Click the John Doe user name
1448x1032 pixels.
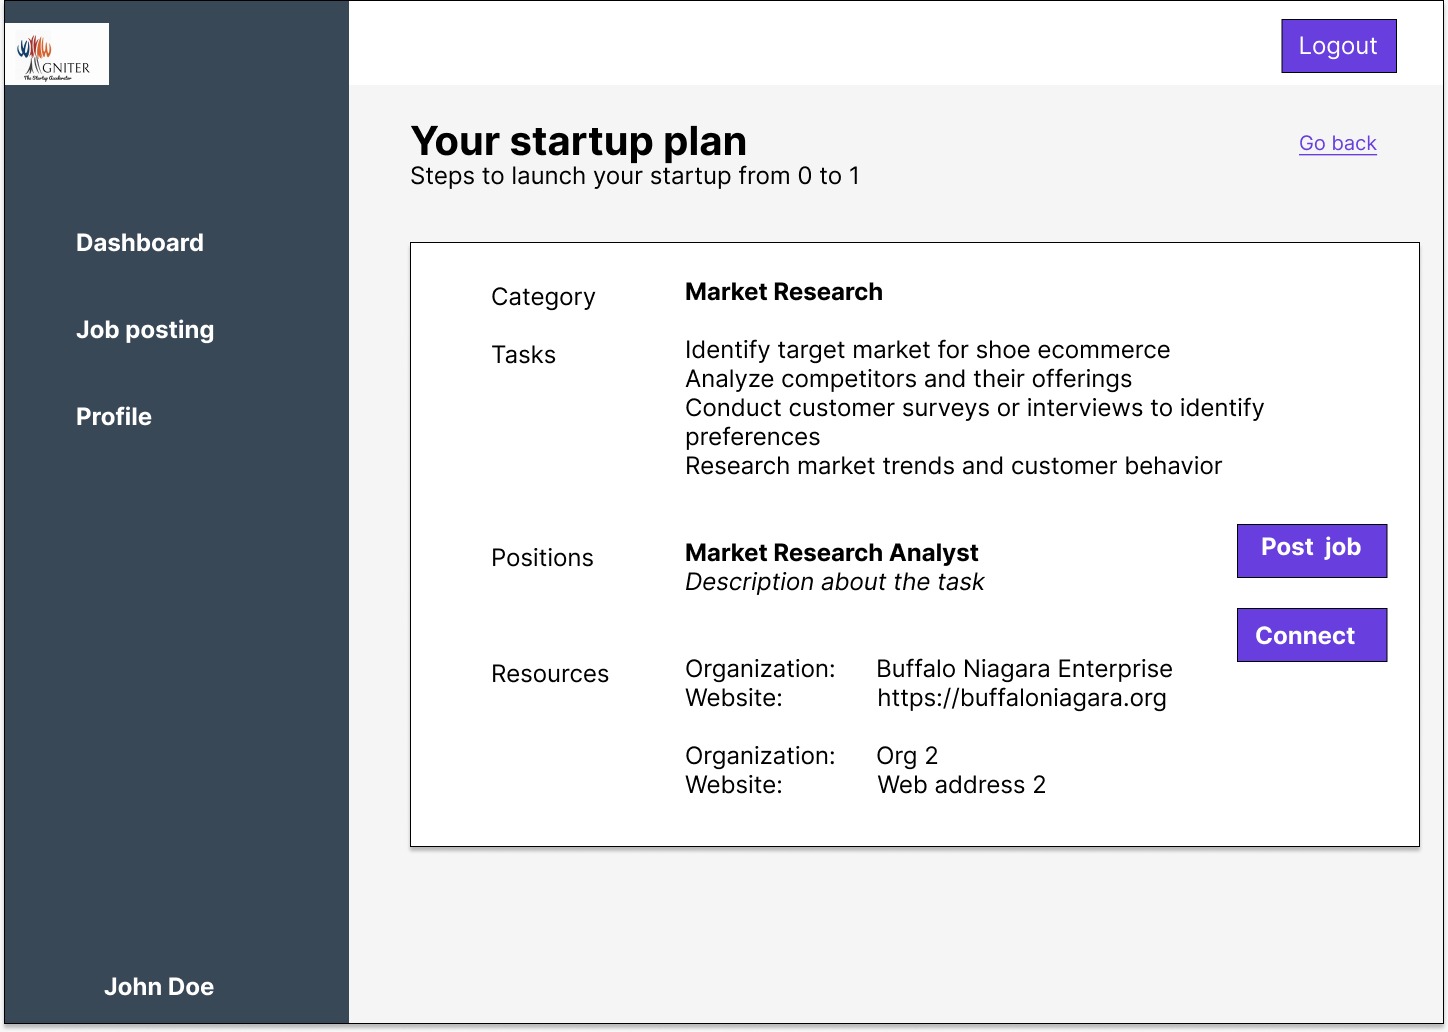click(x=159, y=987)
